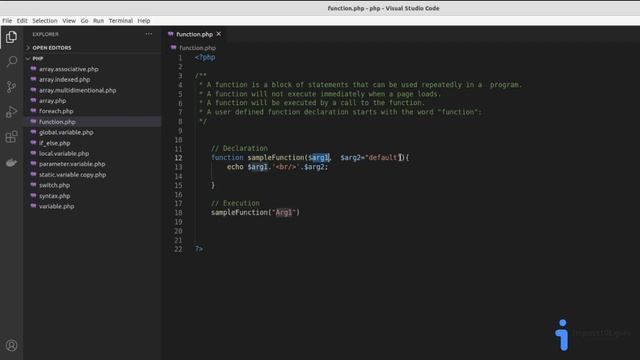
Task: Click the // Execution comment
Action: click(235, 203)
